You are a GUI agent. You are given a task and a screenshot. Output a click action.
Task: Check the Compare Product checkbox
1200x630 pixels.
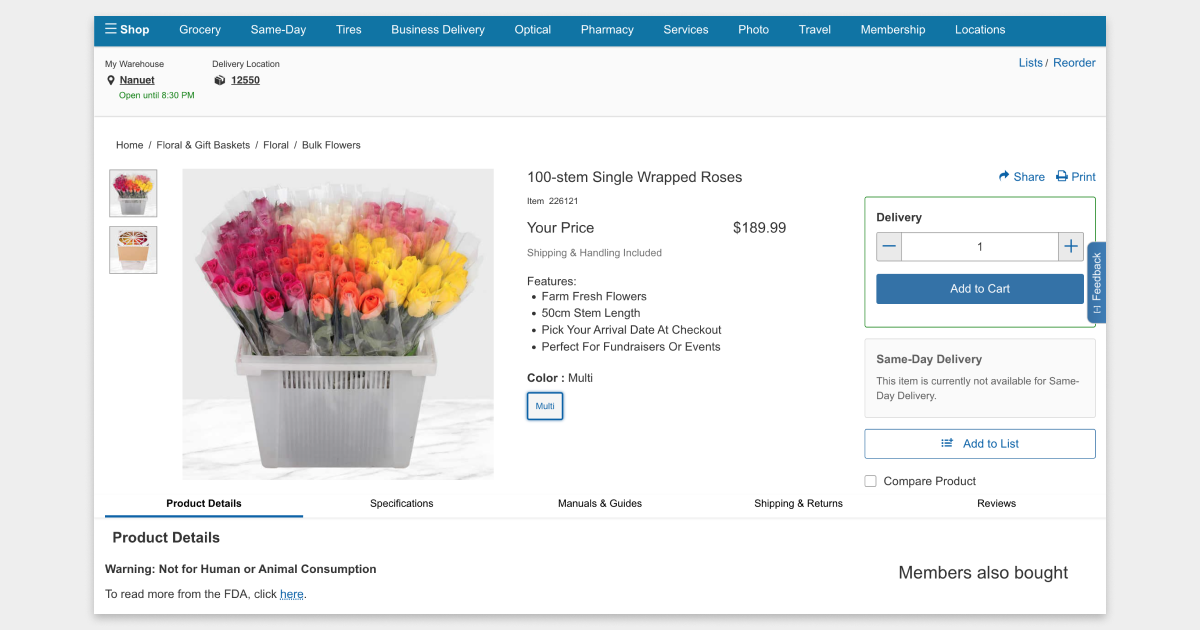[870, 481]
